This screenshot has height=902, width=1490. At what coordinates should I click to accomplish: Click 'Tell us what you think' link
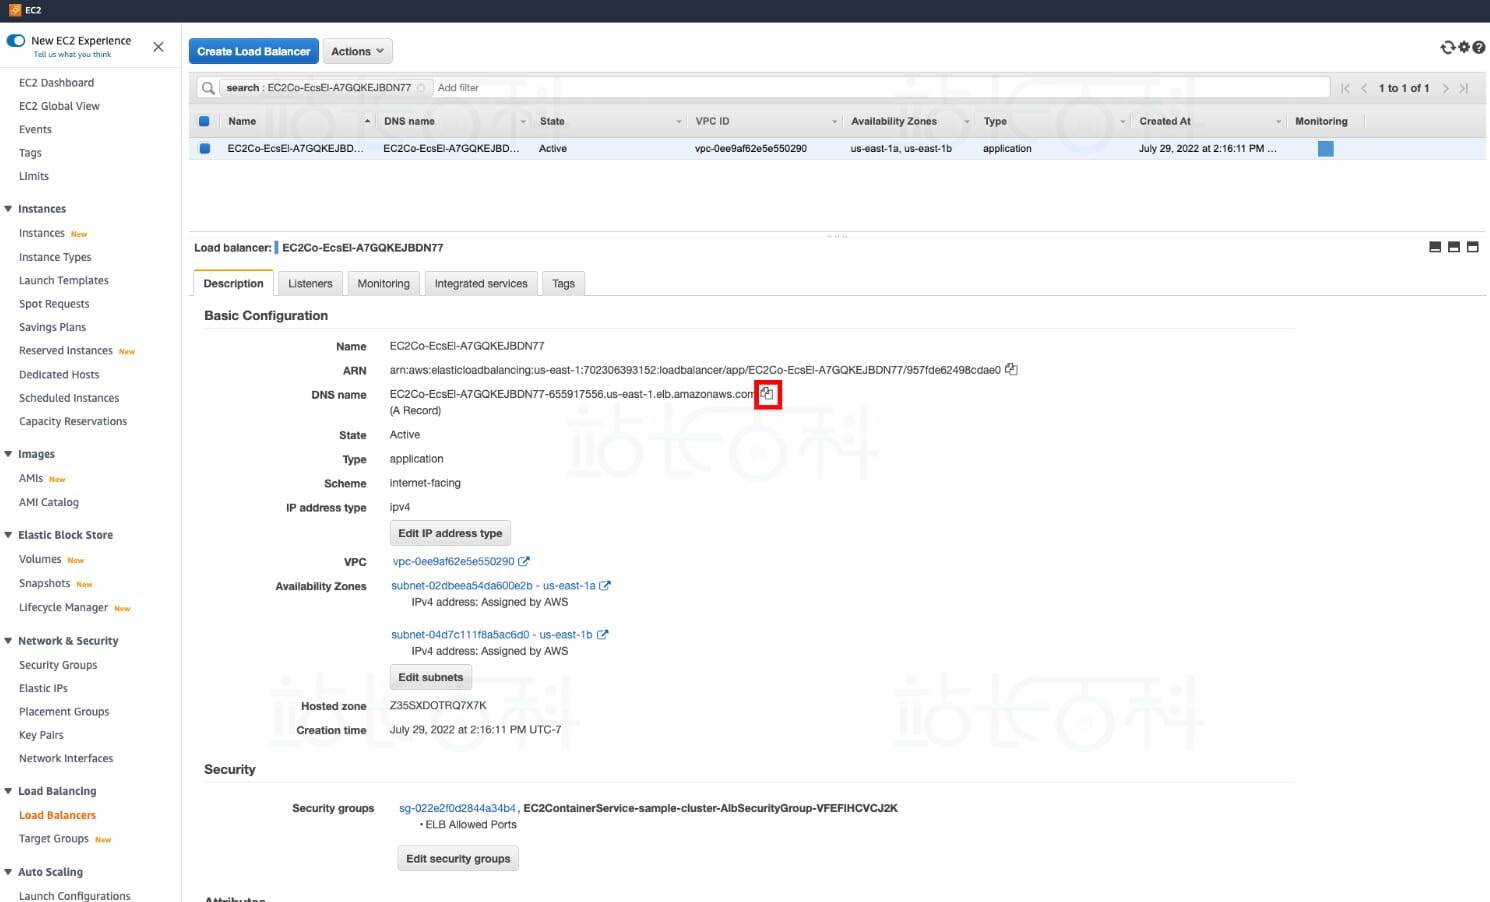pos(72,55)
